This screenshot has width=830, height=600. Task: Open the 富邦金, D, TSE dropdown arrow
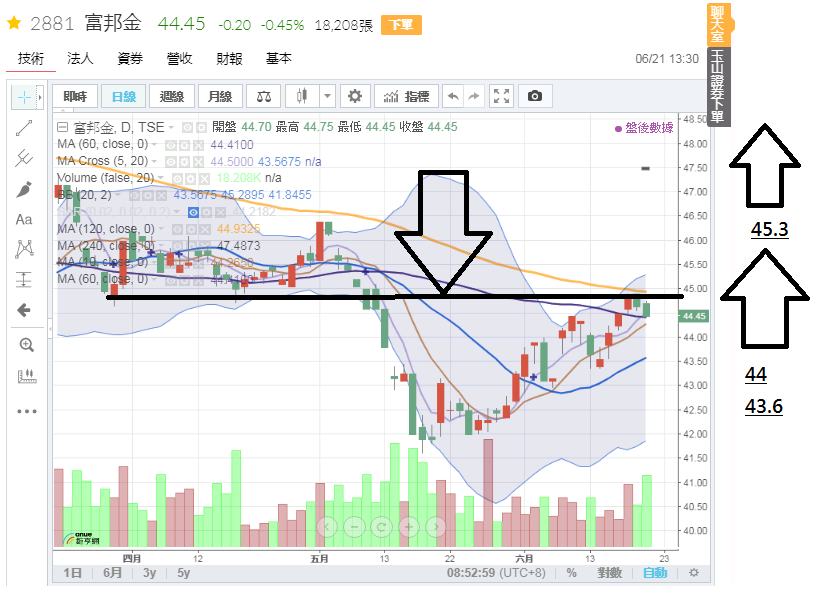(x=171, y=128)
